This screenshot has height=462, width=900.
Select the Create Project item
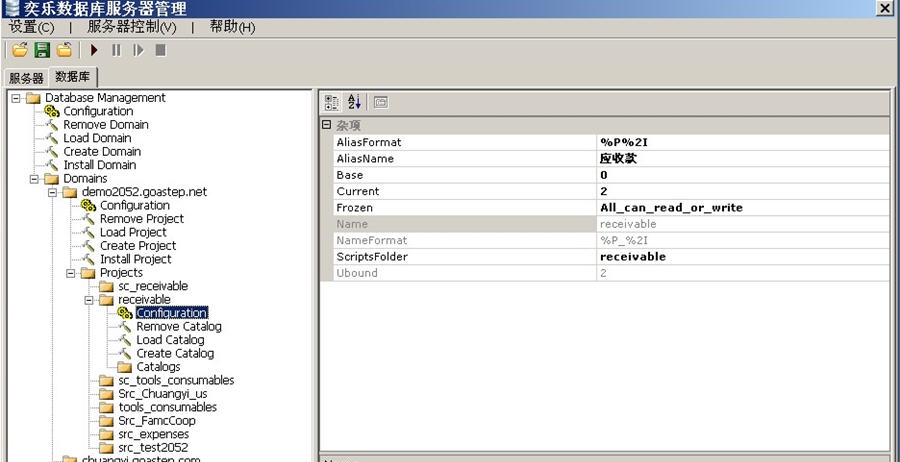[138, 246]
